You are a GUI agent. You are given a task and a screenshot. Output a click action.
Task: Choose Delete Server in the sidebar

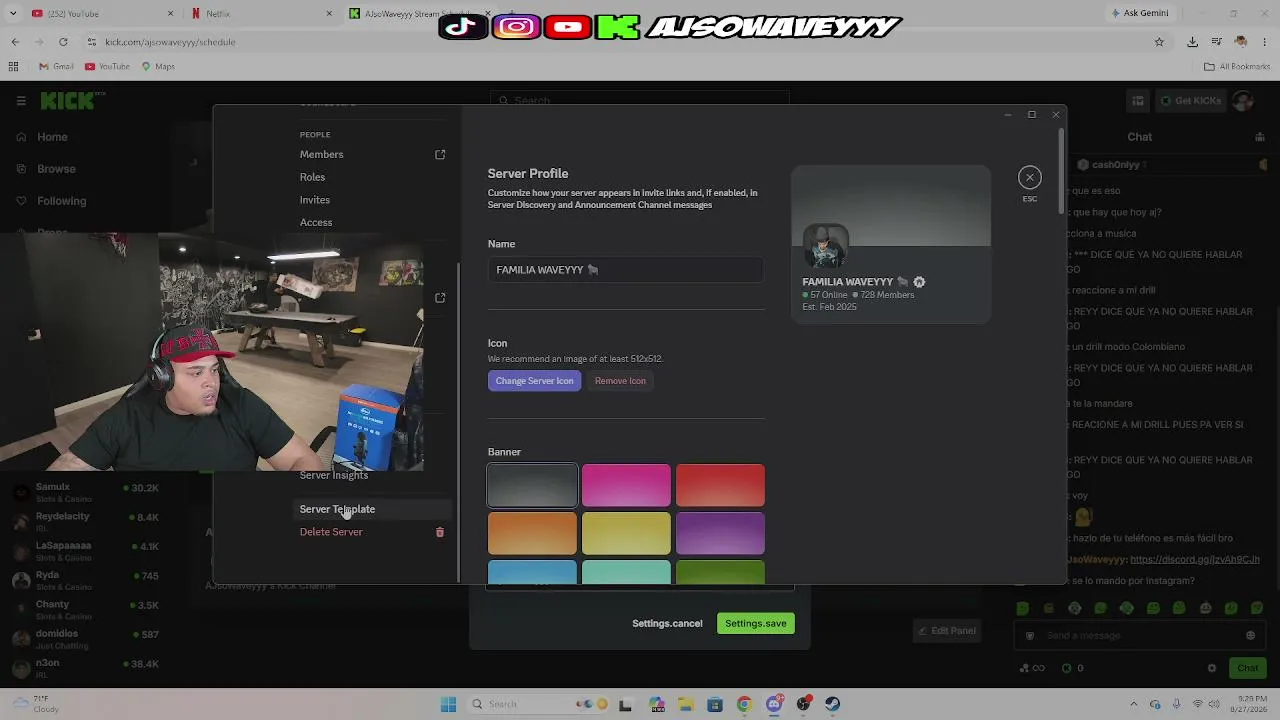[x=331, y=532]
